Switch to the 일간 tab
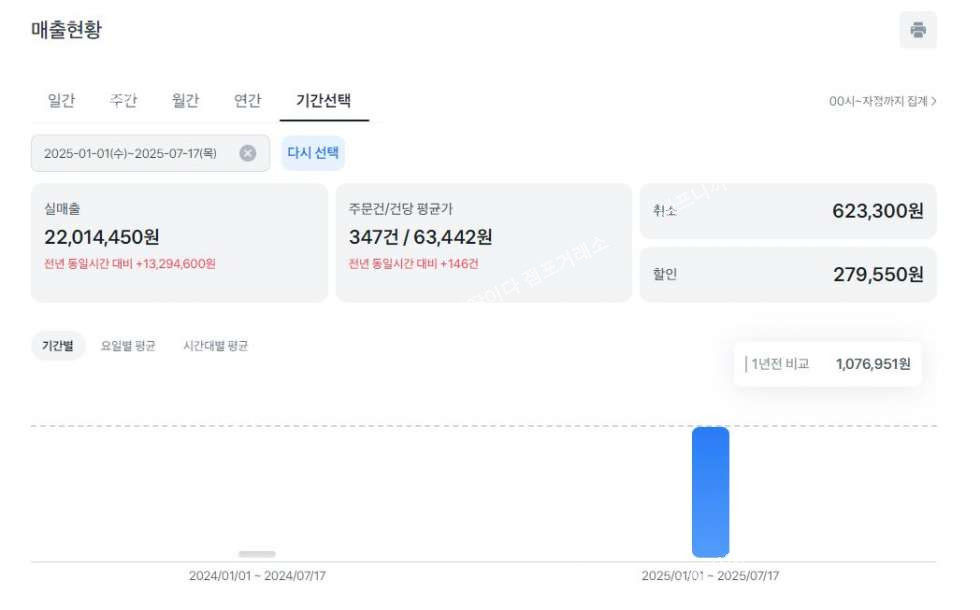This screenshot has height=610, width=980. [61, 100]
